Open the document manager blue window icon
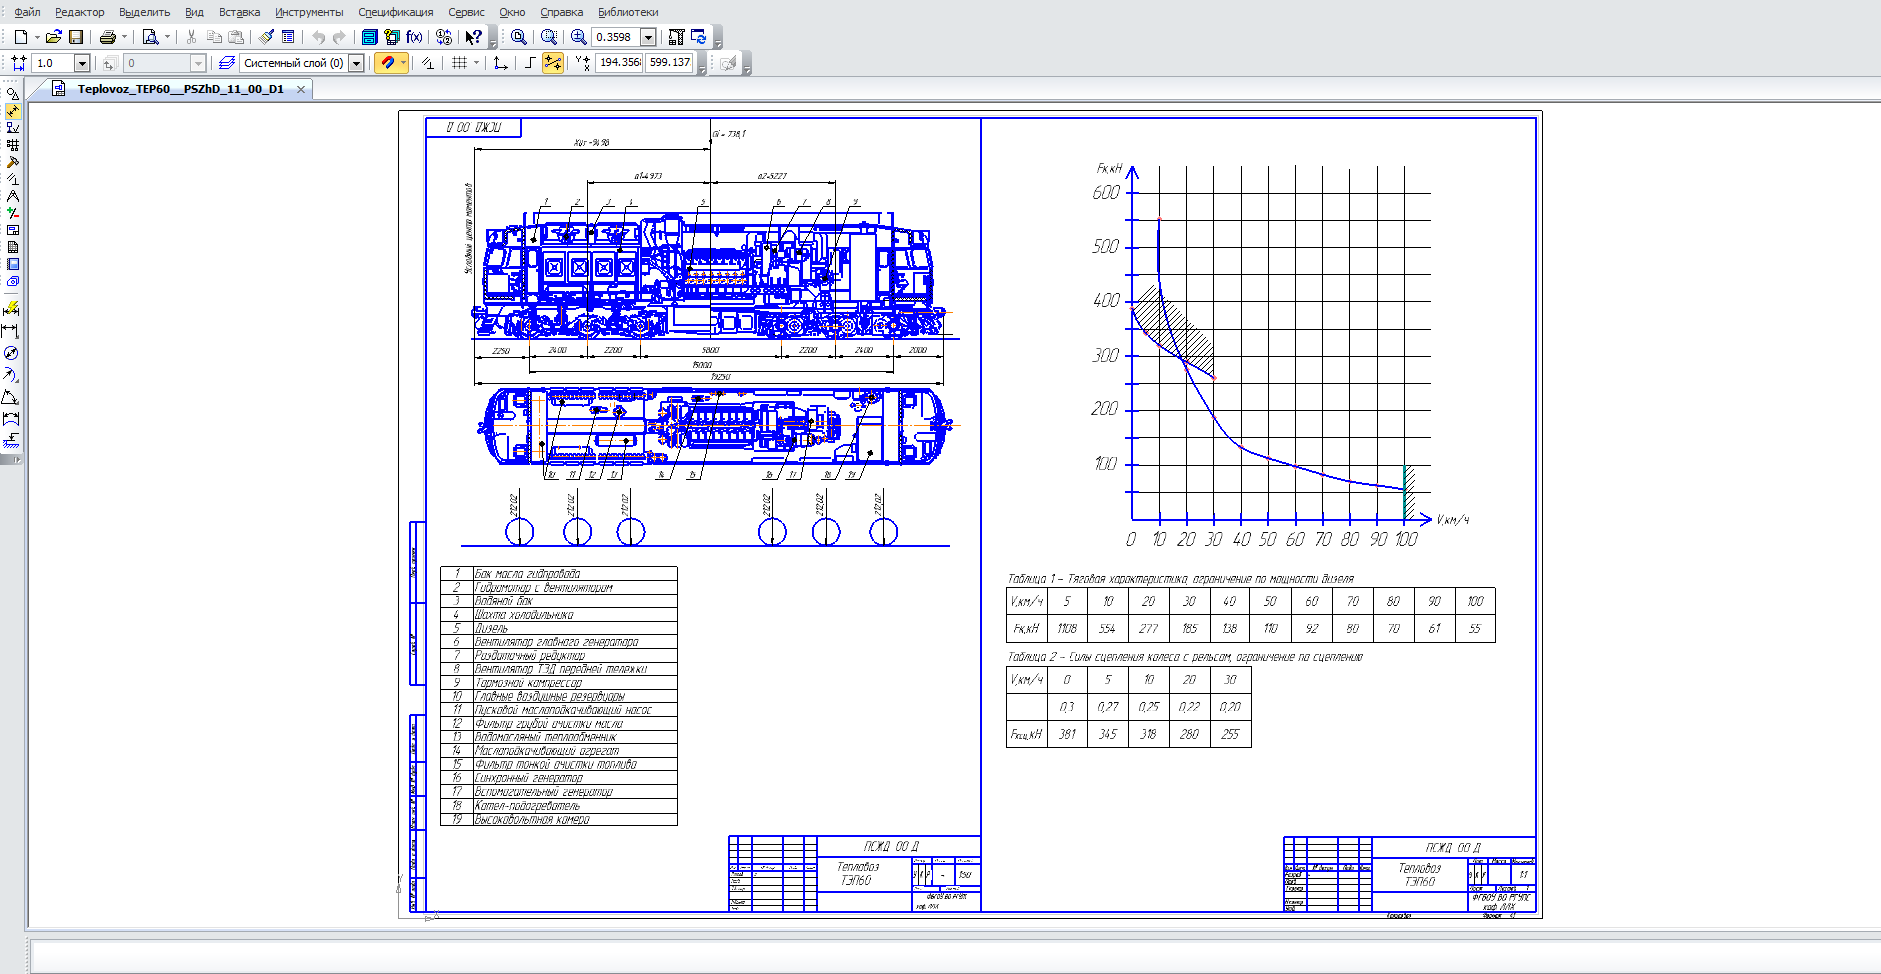The height and width of the screenshot is (974, 1881). point(369,37)
